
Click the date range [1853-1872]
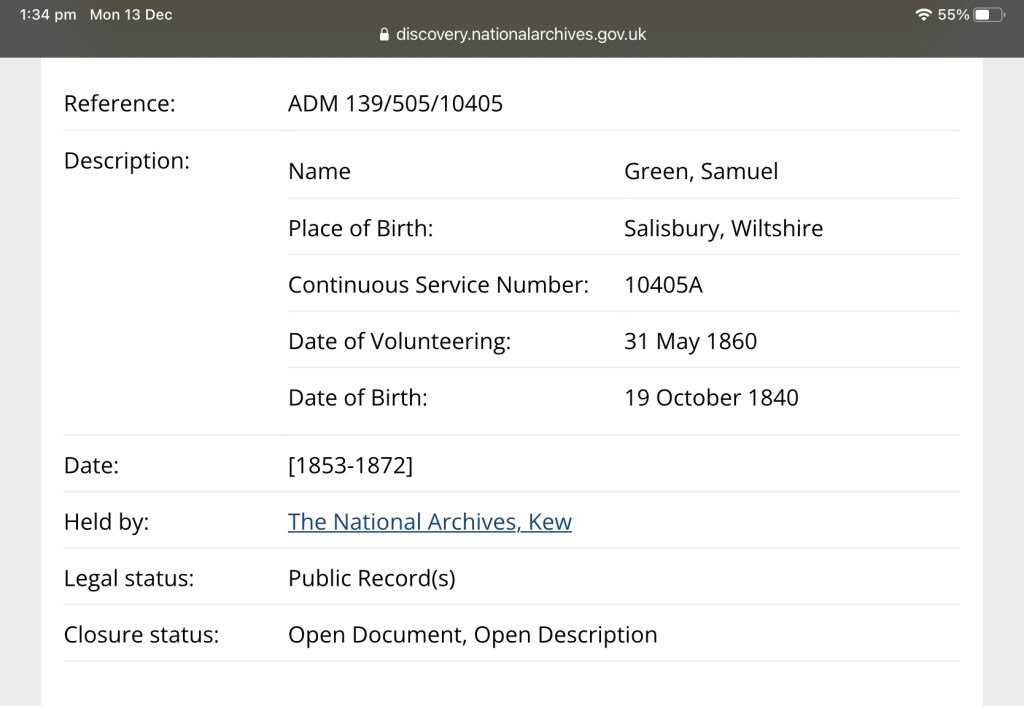click(349, 465)
